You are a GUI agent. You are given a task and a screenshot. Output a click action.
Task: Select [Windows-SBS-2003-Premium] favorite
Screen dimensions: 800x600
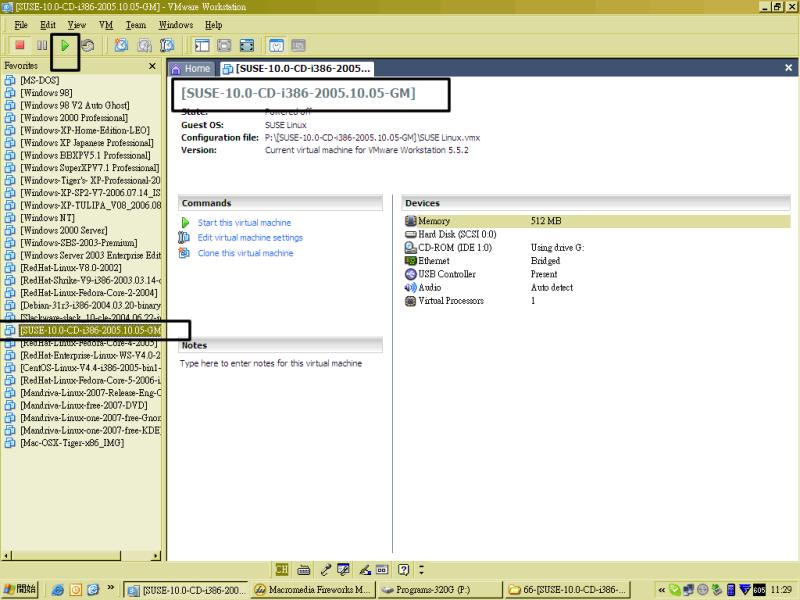(x=78, y=243)
